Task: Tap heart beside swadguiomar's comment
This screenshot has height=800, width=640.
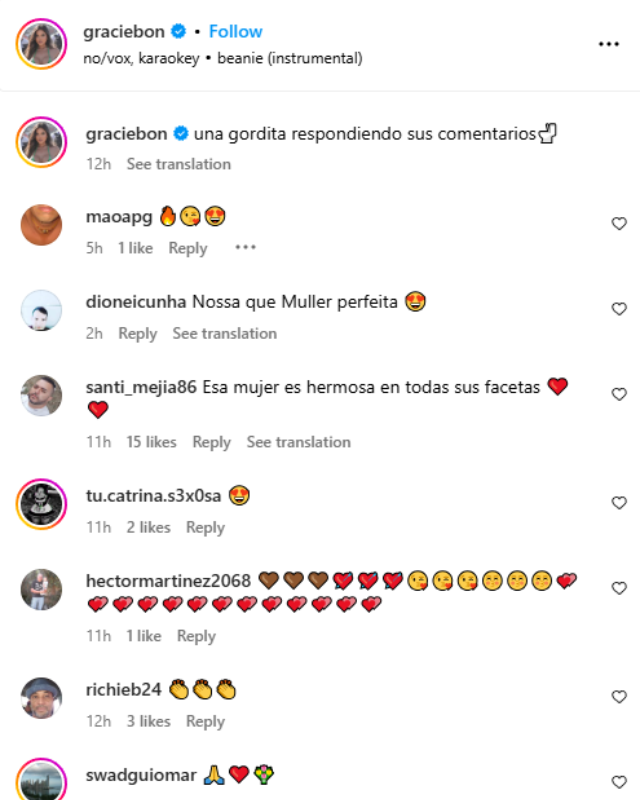Action: pos(619,782)
